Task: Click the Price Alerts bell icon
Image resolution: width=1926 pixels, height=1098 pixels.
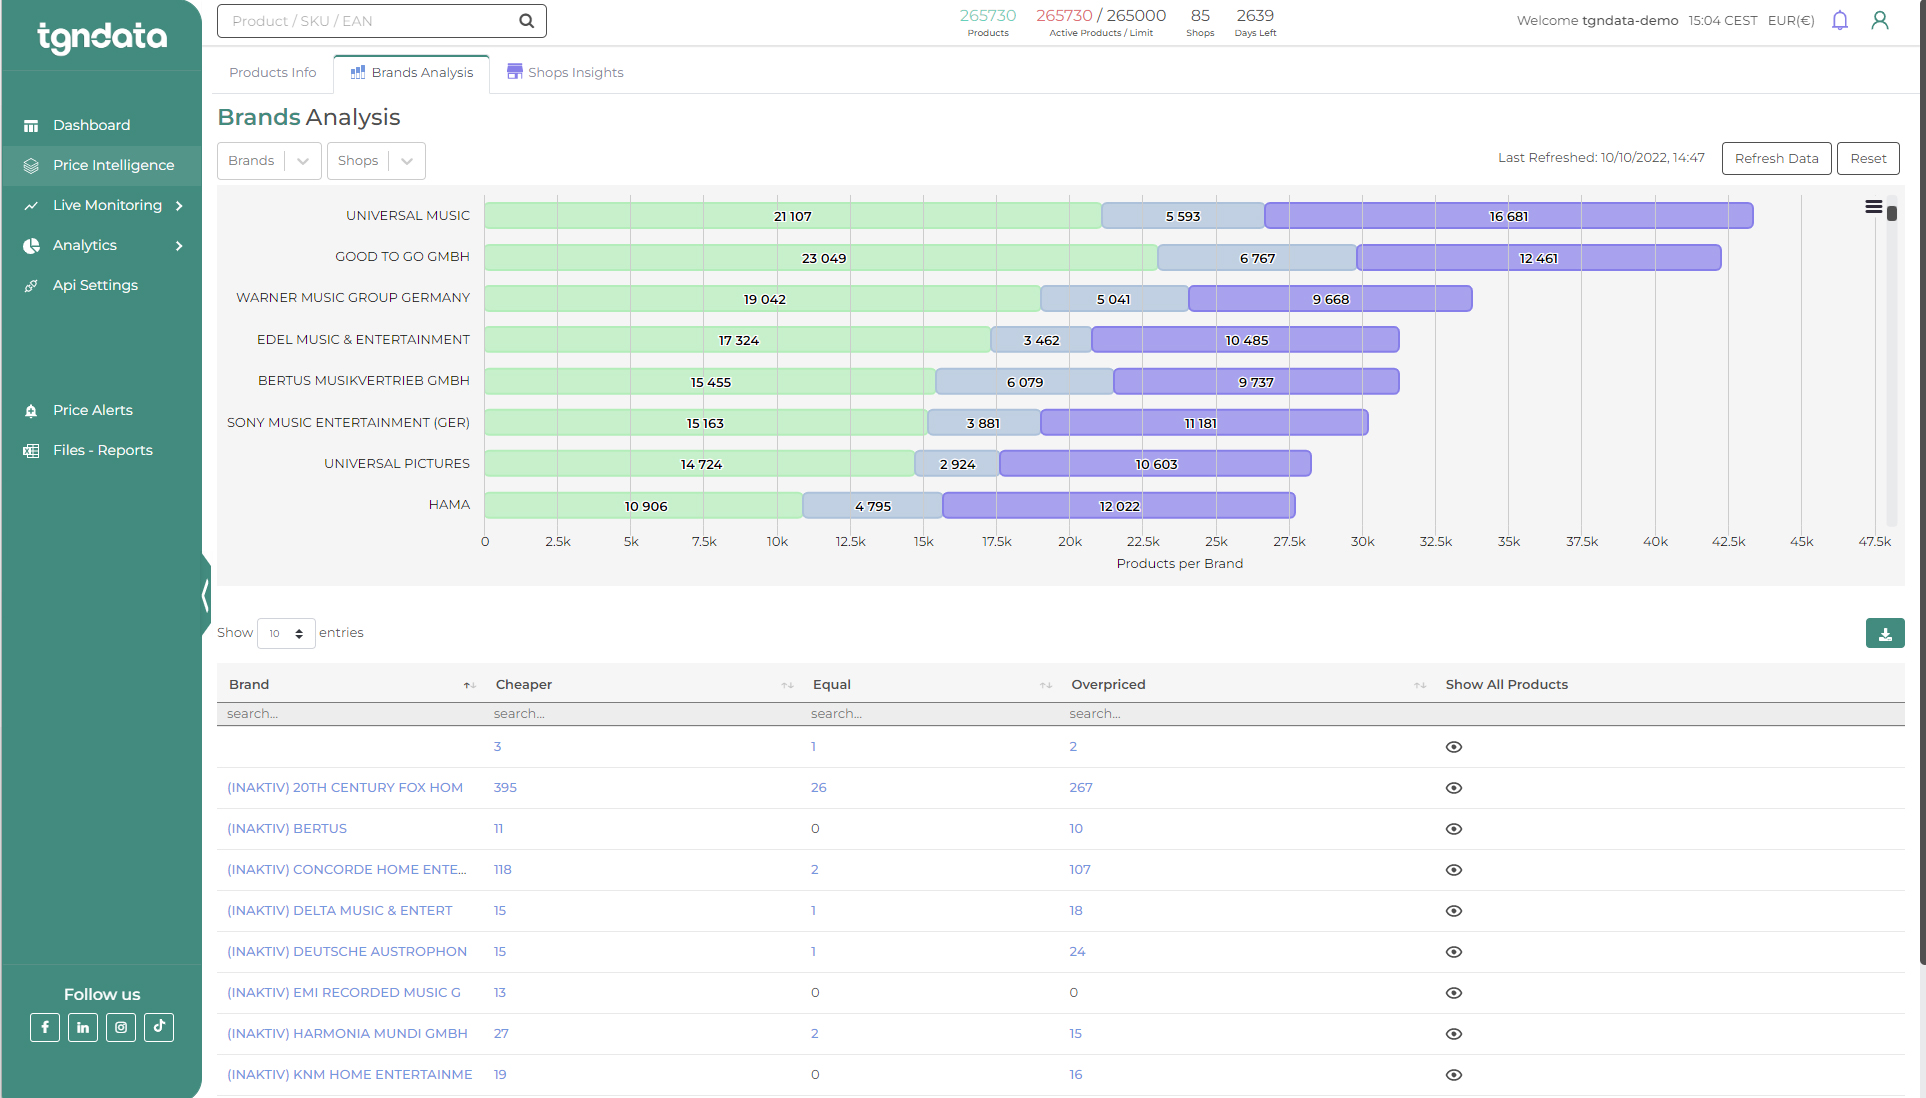Action: (x=31, y=411)
